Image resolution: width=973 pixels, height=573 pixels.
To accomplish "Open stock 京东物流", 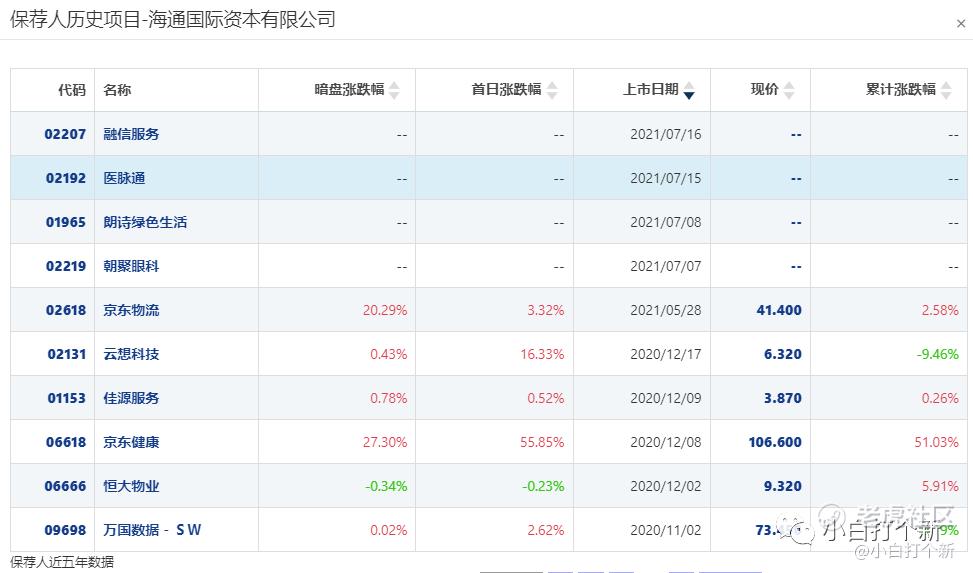I will [131, 310].
